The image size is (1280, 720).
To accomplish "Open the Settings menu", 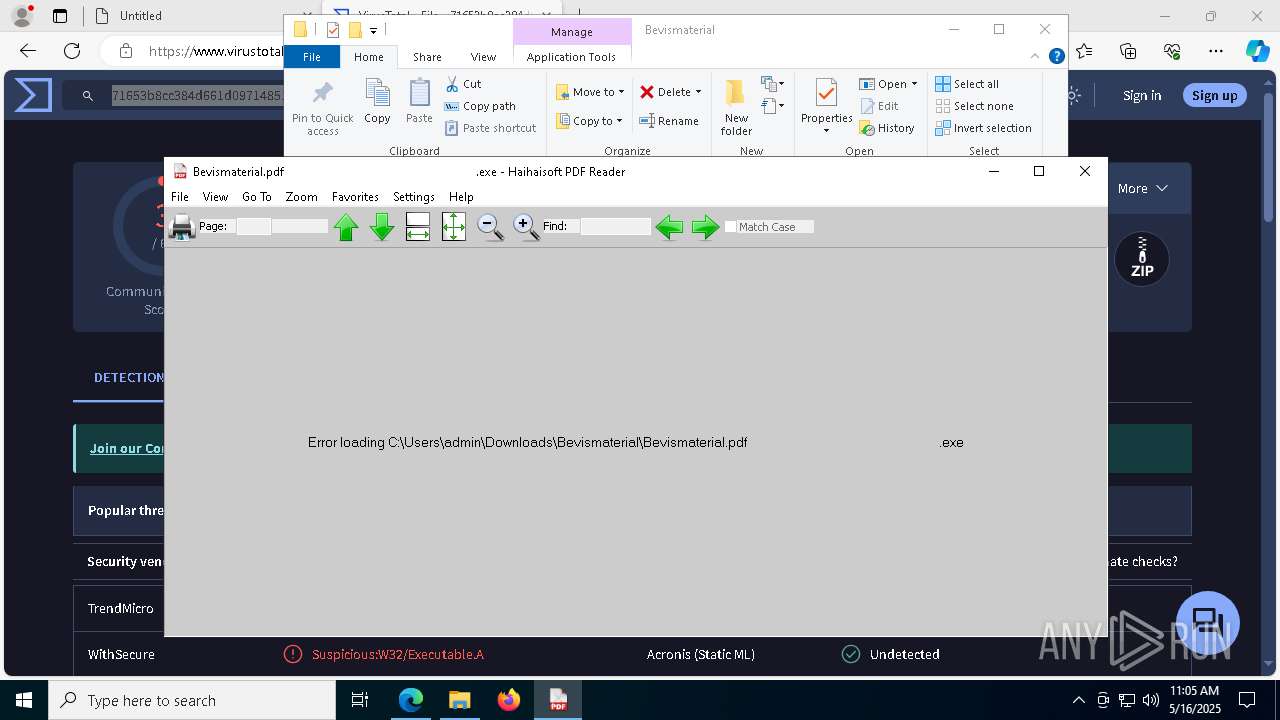I will pos(414,197).
